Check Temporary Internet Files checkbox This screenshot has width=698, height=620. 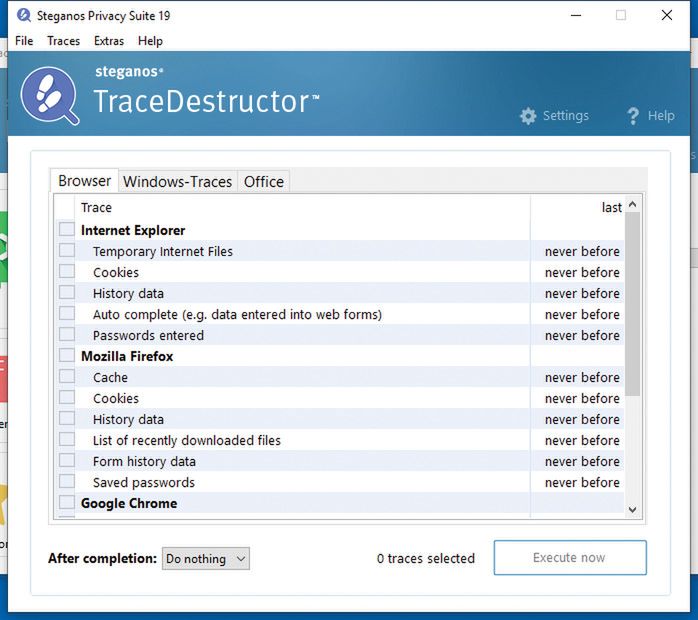67,250
